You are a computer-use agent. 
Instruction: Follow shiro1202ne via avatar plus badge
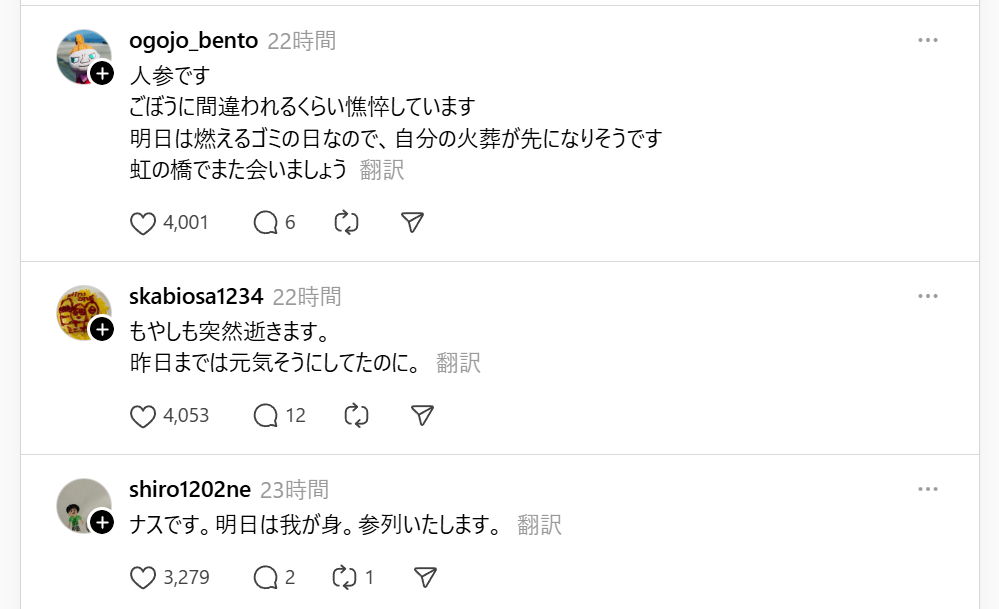tap(103, 522)
